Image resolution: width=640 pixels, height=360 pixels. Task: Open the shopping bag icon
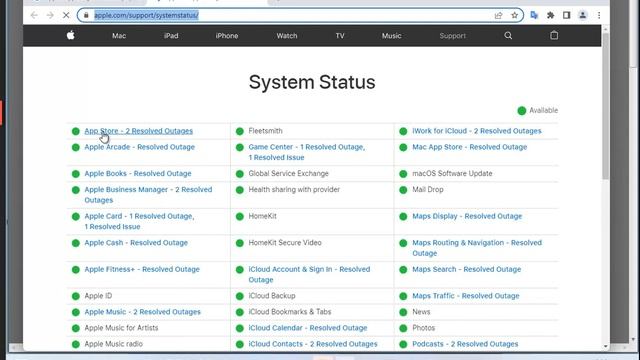point(554,36)
